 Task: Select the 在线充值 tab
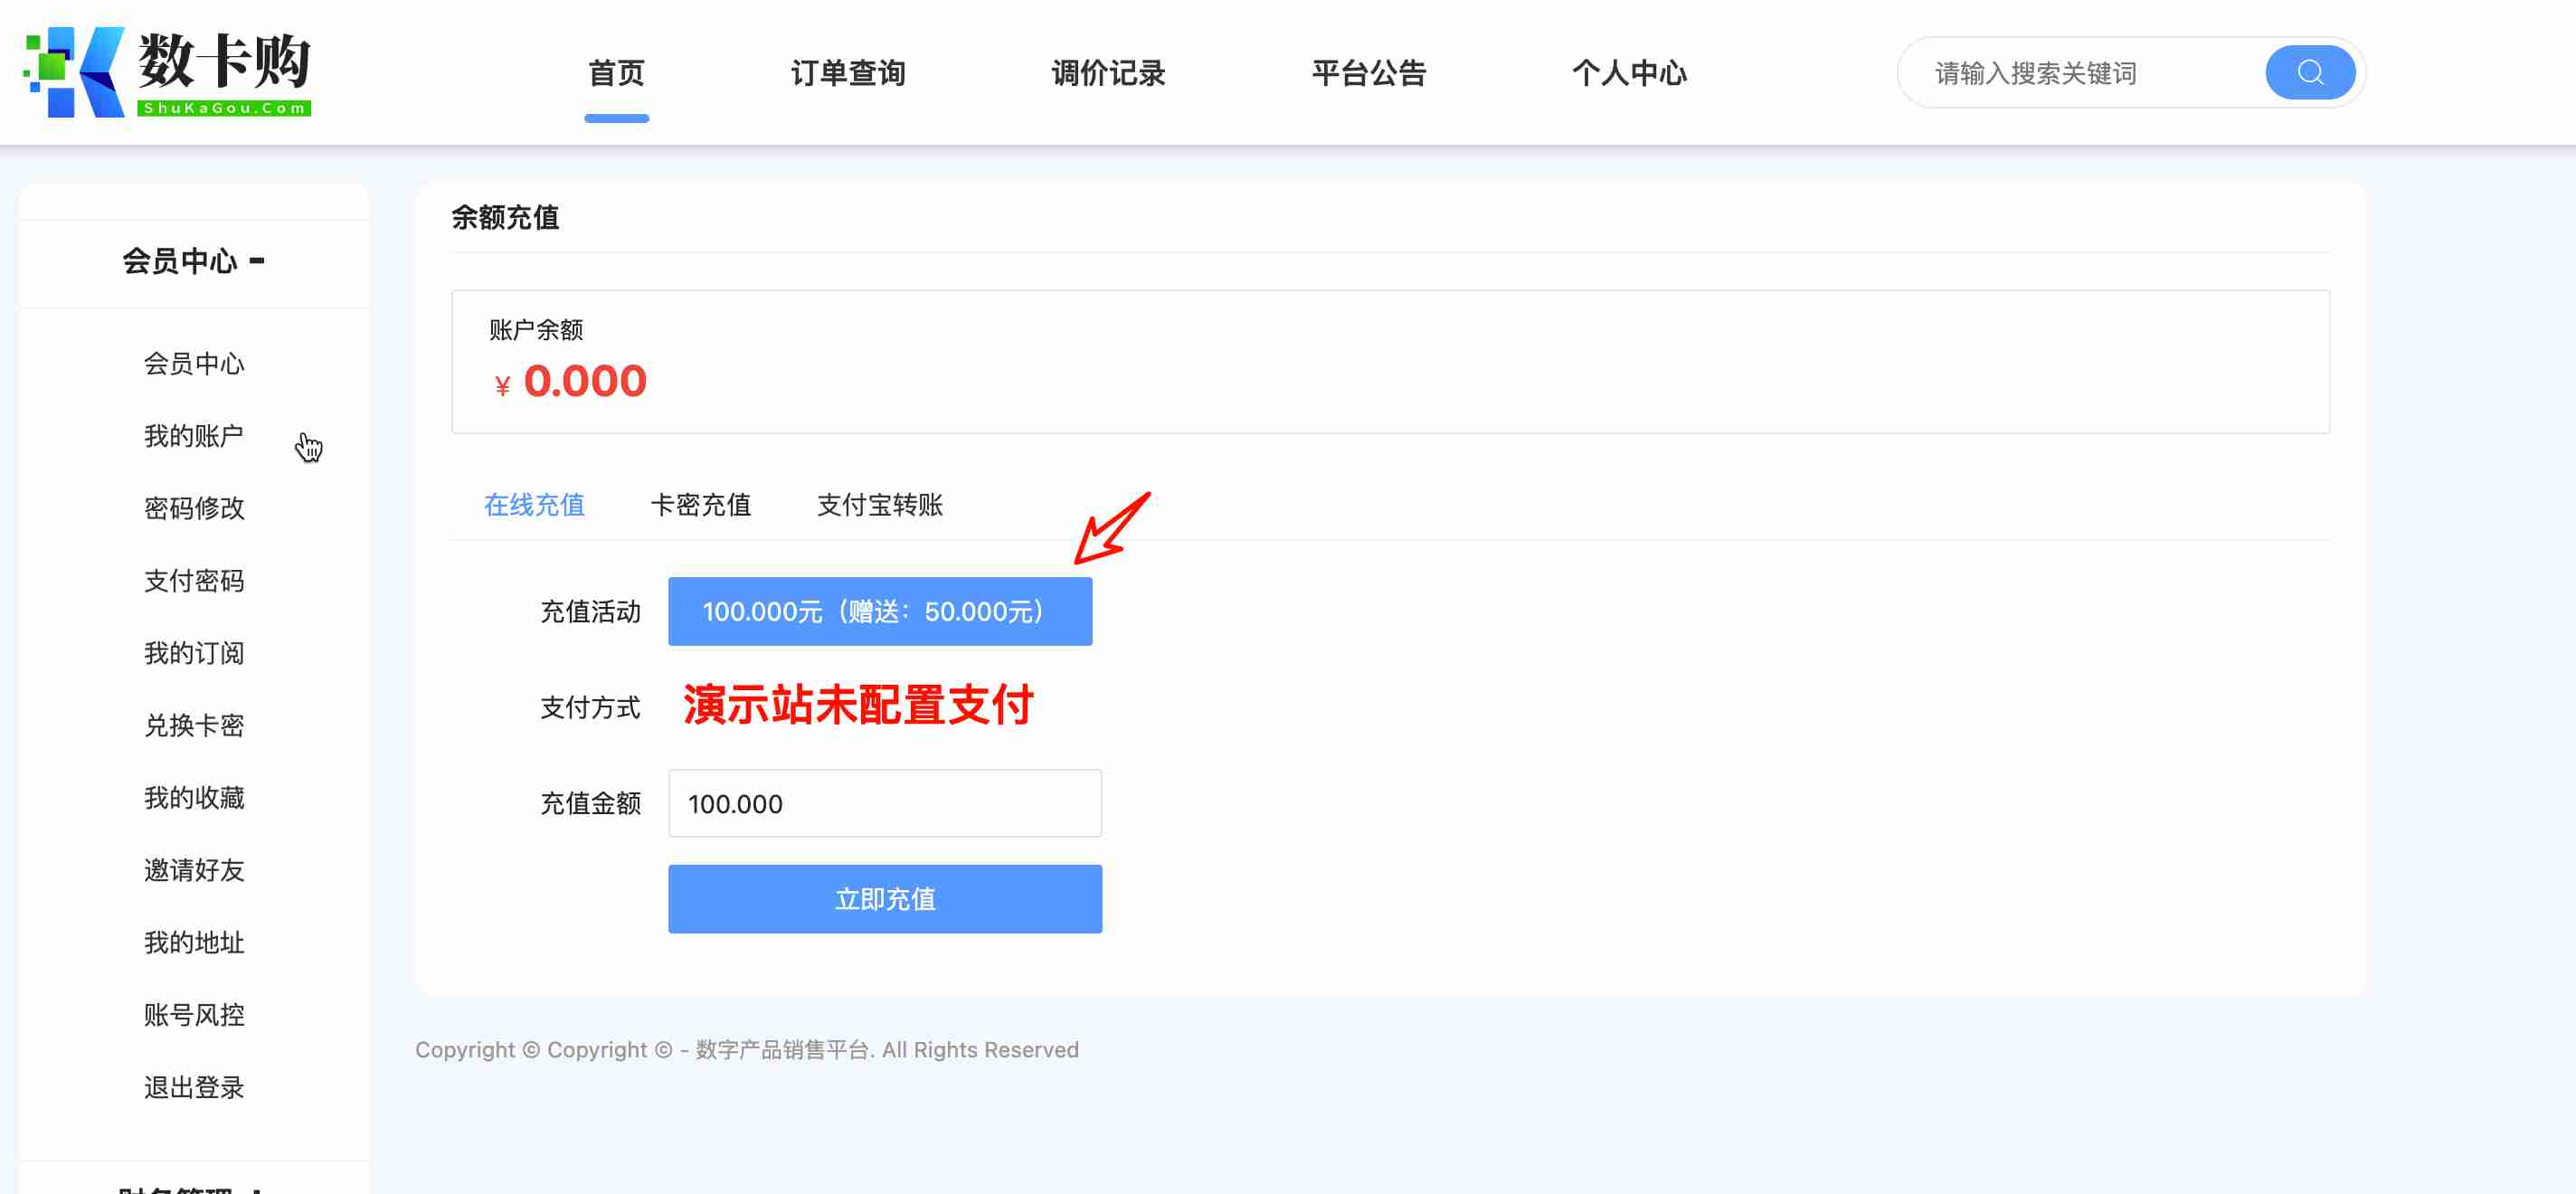(x=534, y=505)
